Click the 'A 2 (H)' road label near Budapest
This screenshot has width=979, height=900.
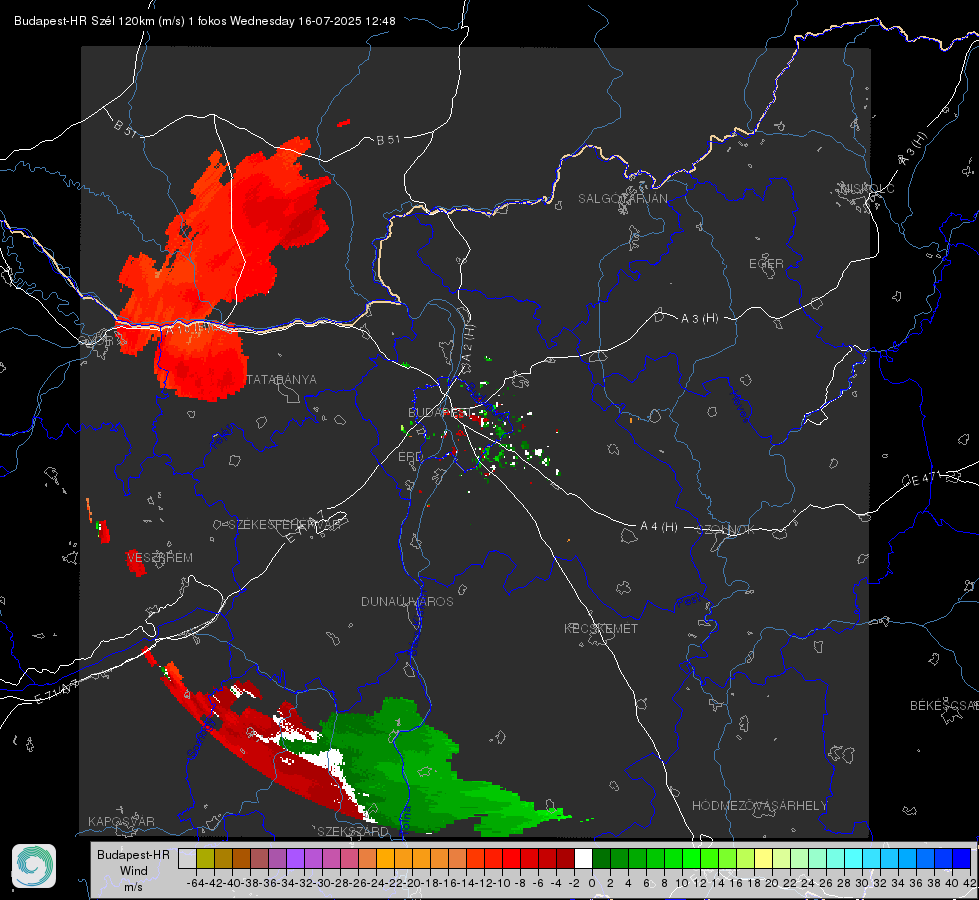[x=468, y=344]
